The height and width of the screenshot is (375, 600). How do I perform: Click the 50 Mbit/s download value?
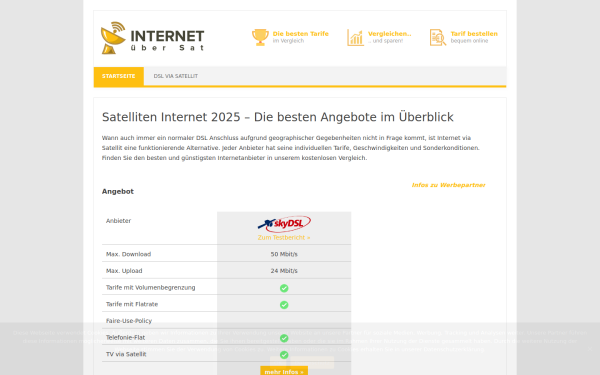coord(284,254)
